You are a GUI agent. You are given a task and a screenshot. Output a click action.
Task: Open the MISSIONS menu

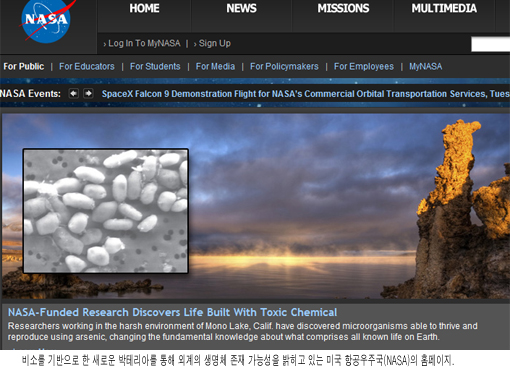click(343, 8)
